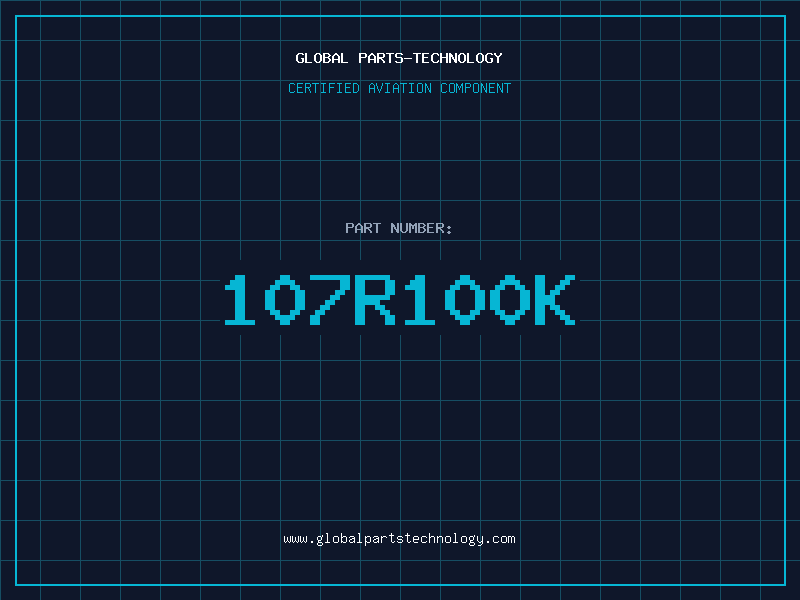Viewport: 800px width, 600px height.
Task: Select the word GLOBAL in the heading
Action: 322,58
